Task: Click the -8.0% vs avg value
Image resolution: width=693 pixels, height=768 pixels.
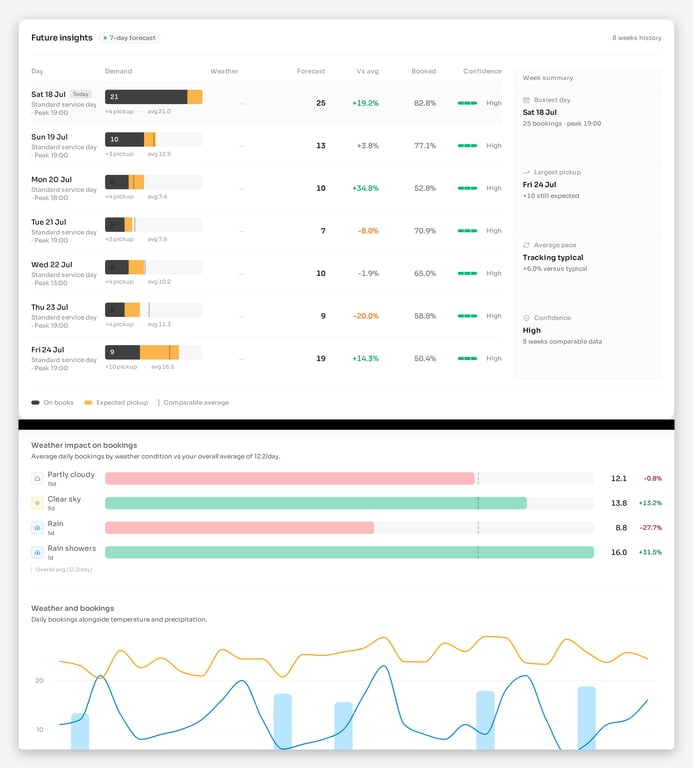Action: pyautogui.click(x=368, y=231)
